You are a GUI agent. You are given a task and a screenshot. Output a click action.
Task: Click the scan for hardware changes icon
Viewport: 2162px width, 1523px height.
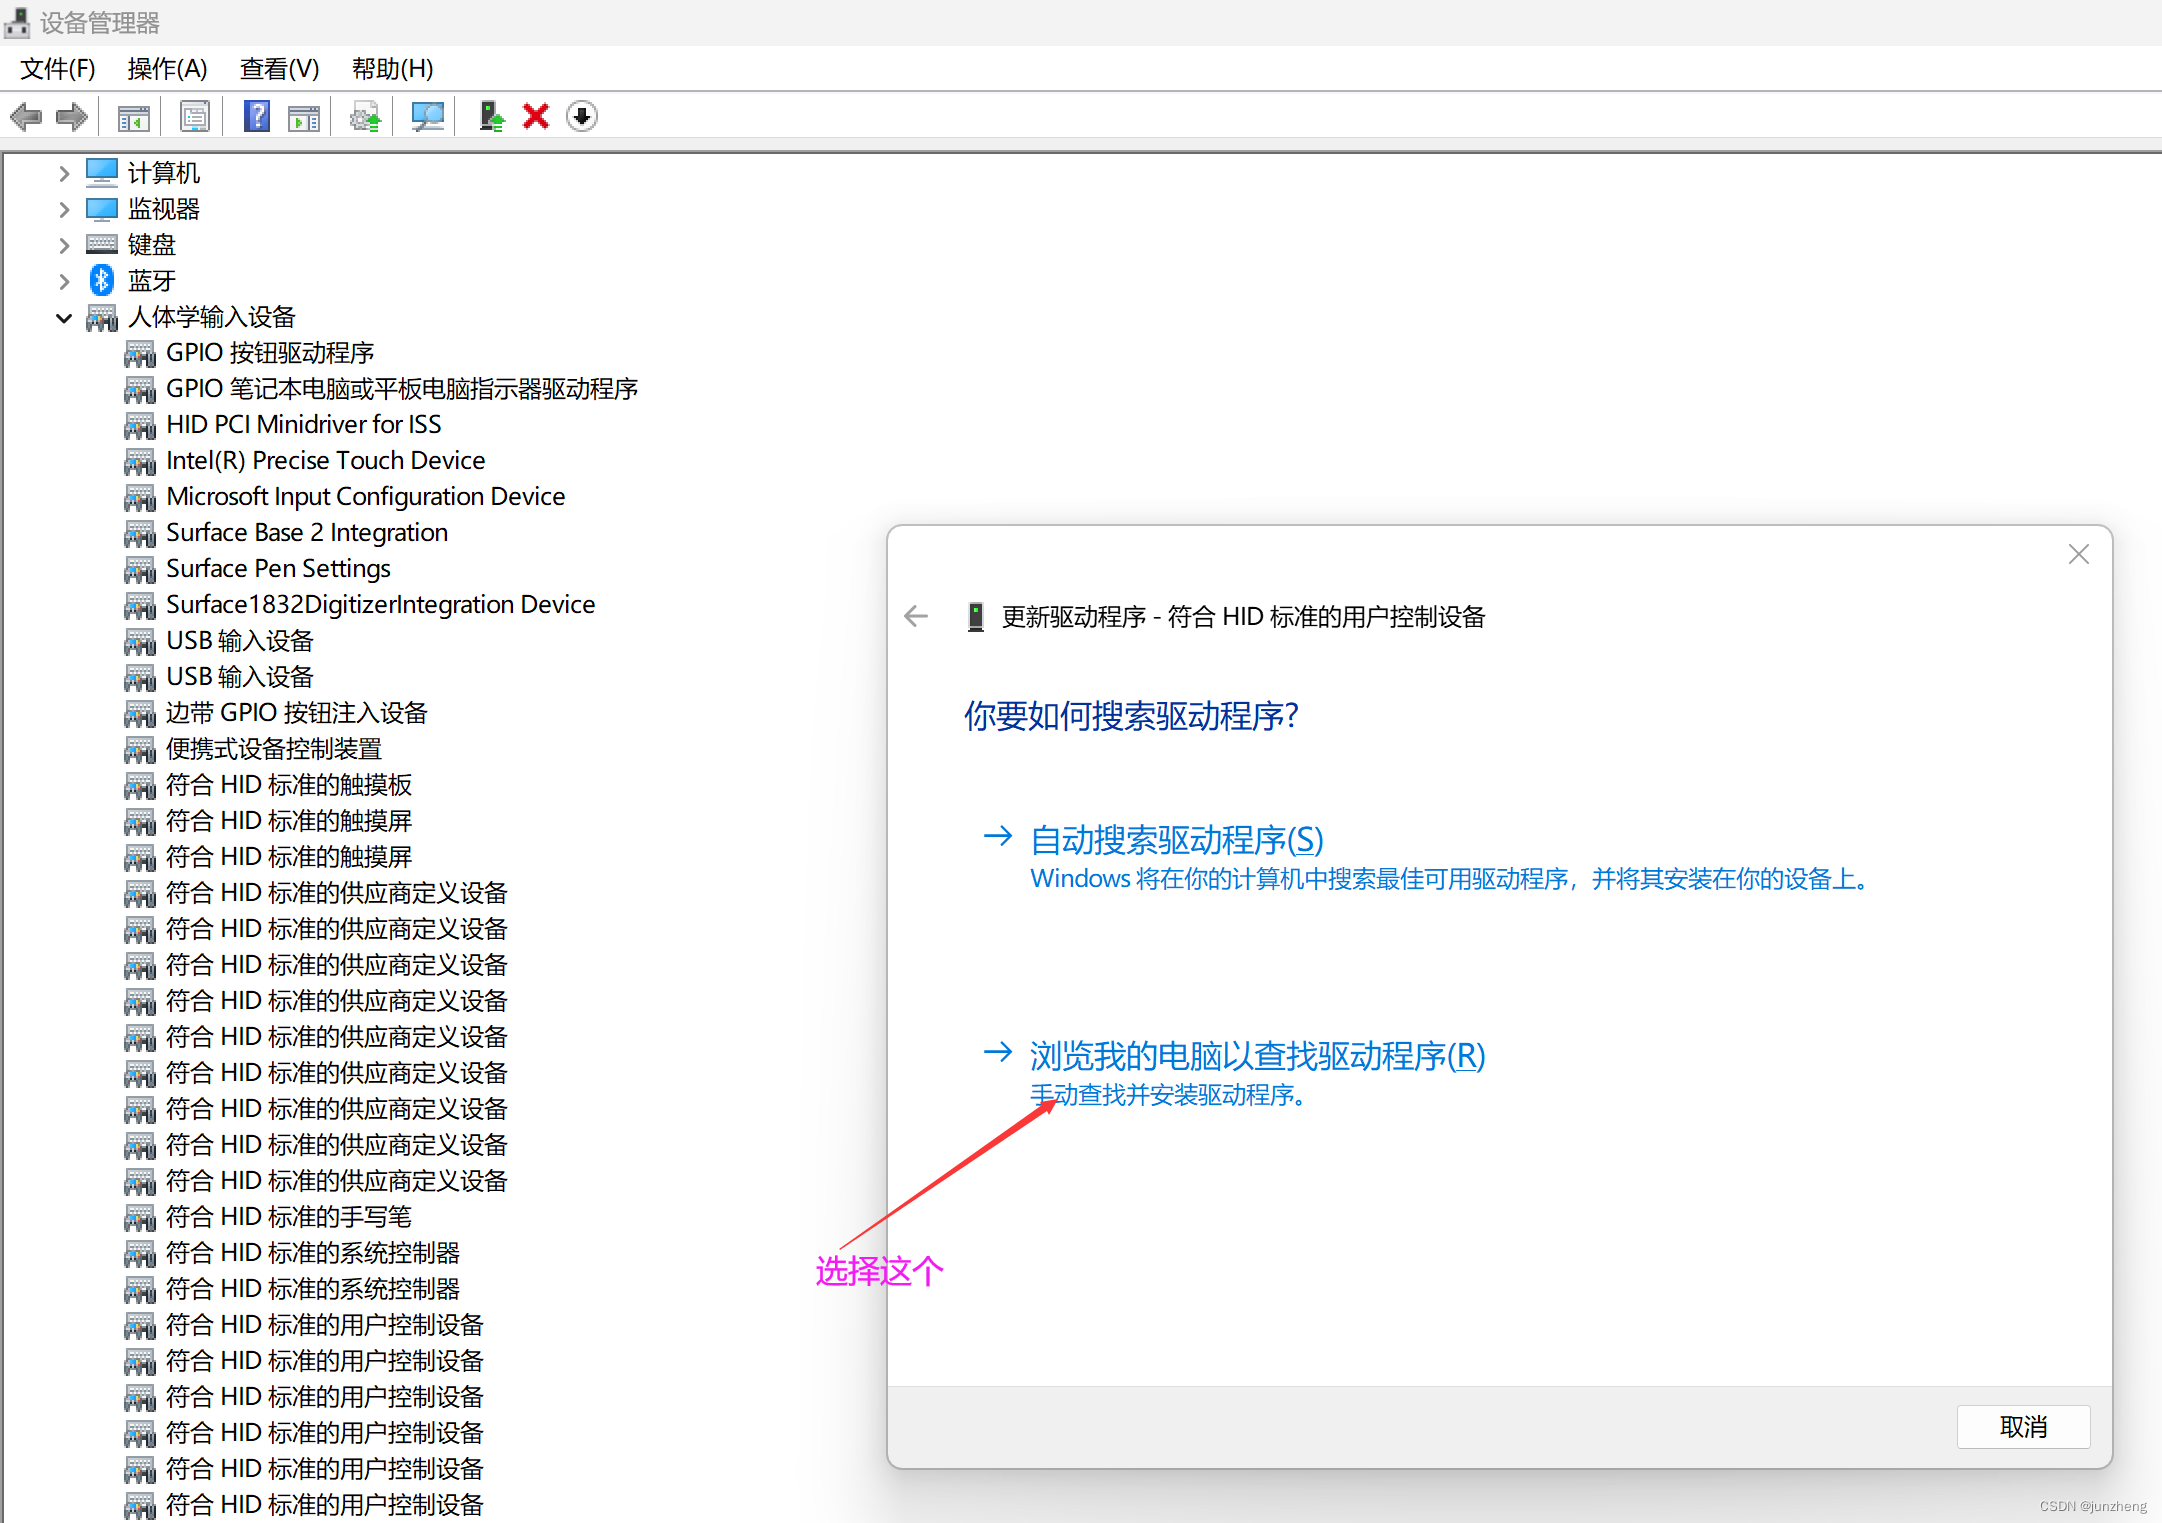(x=427, y=117)
